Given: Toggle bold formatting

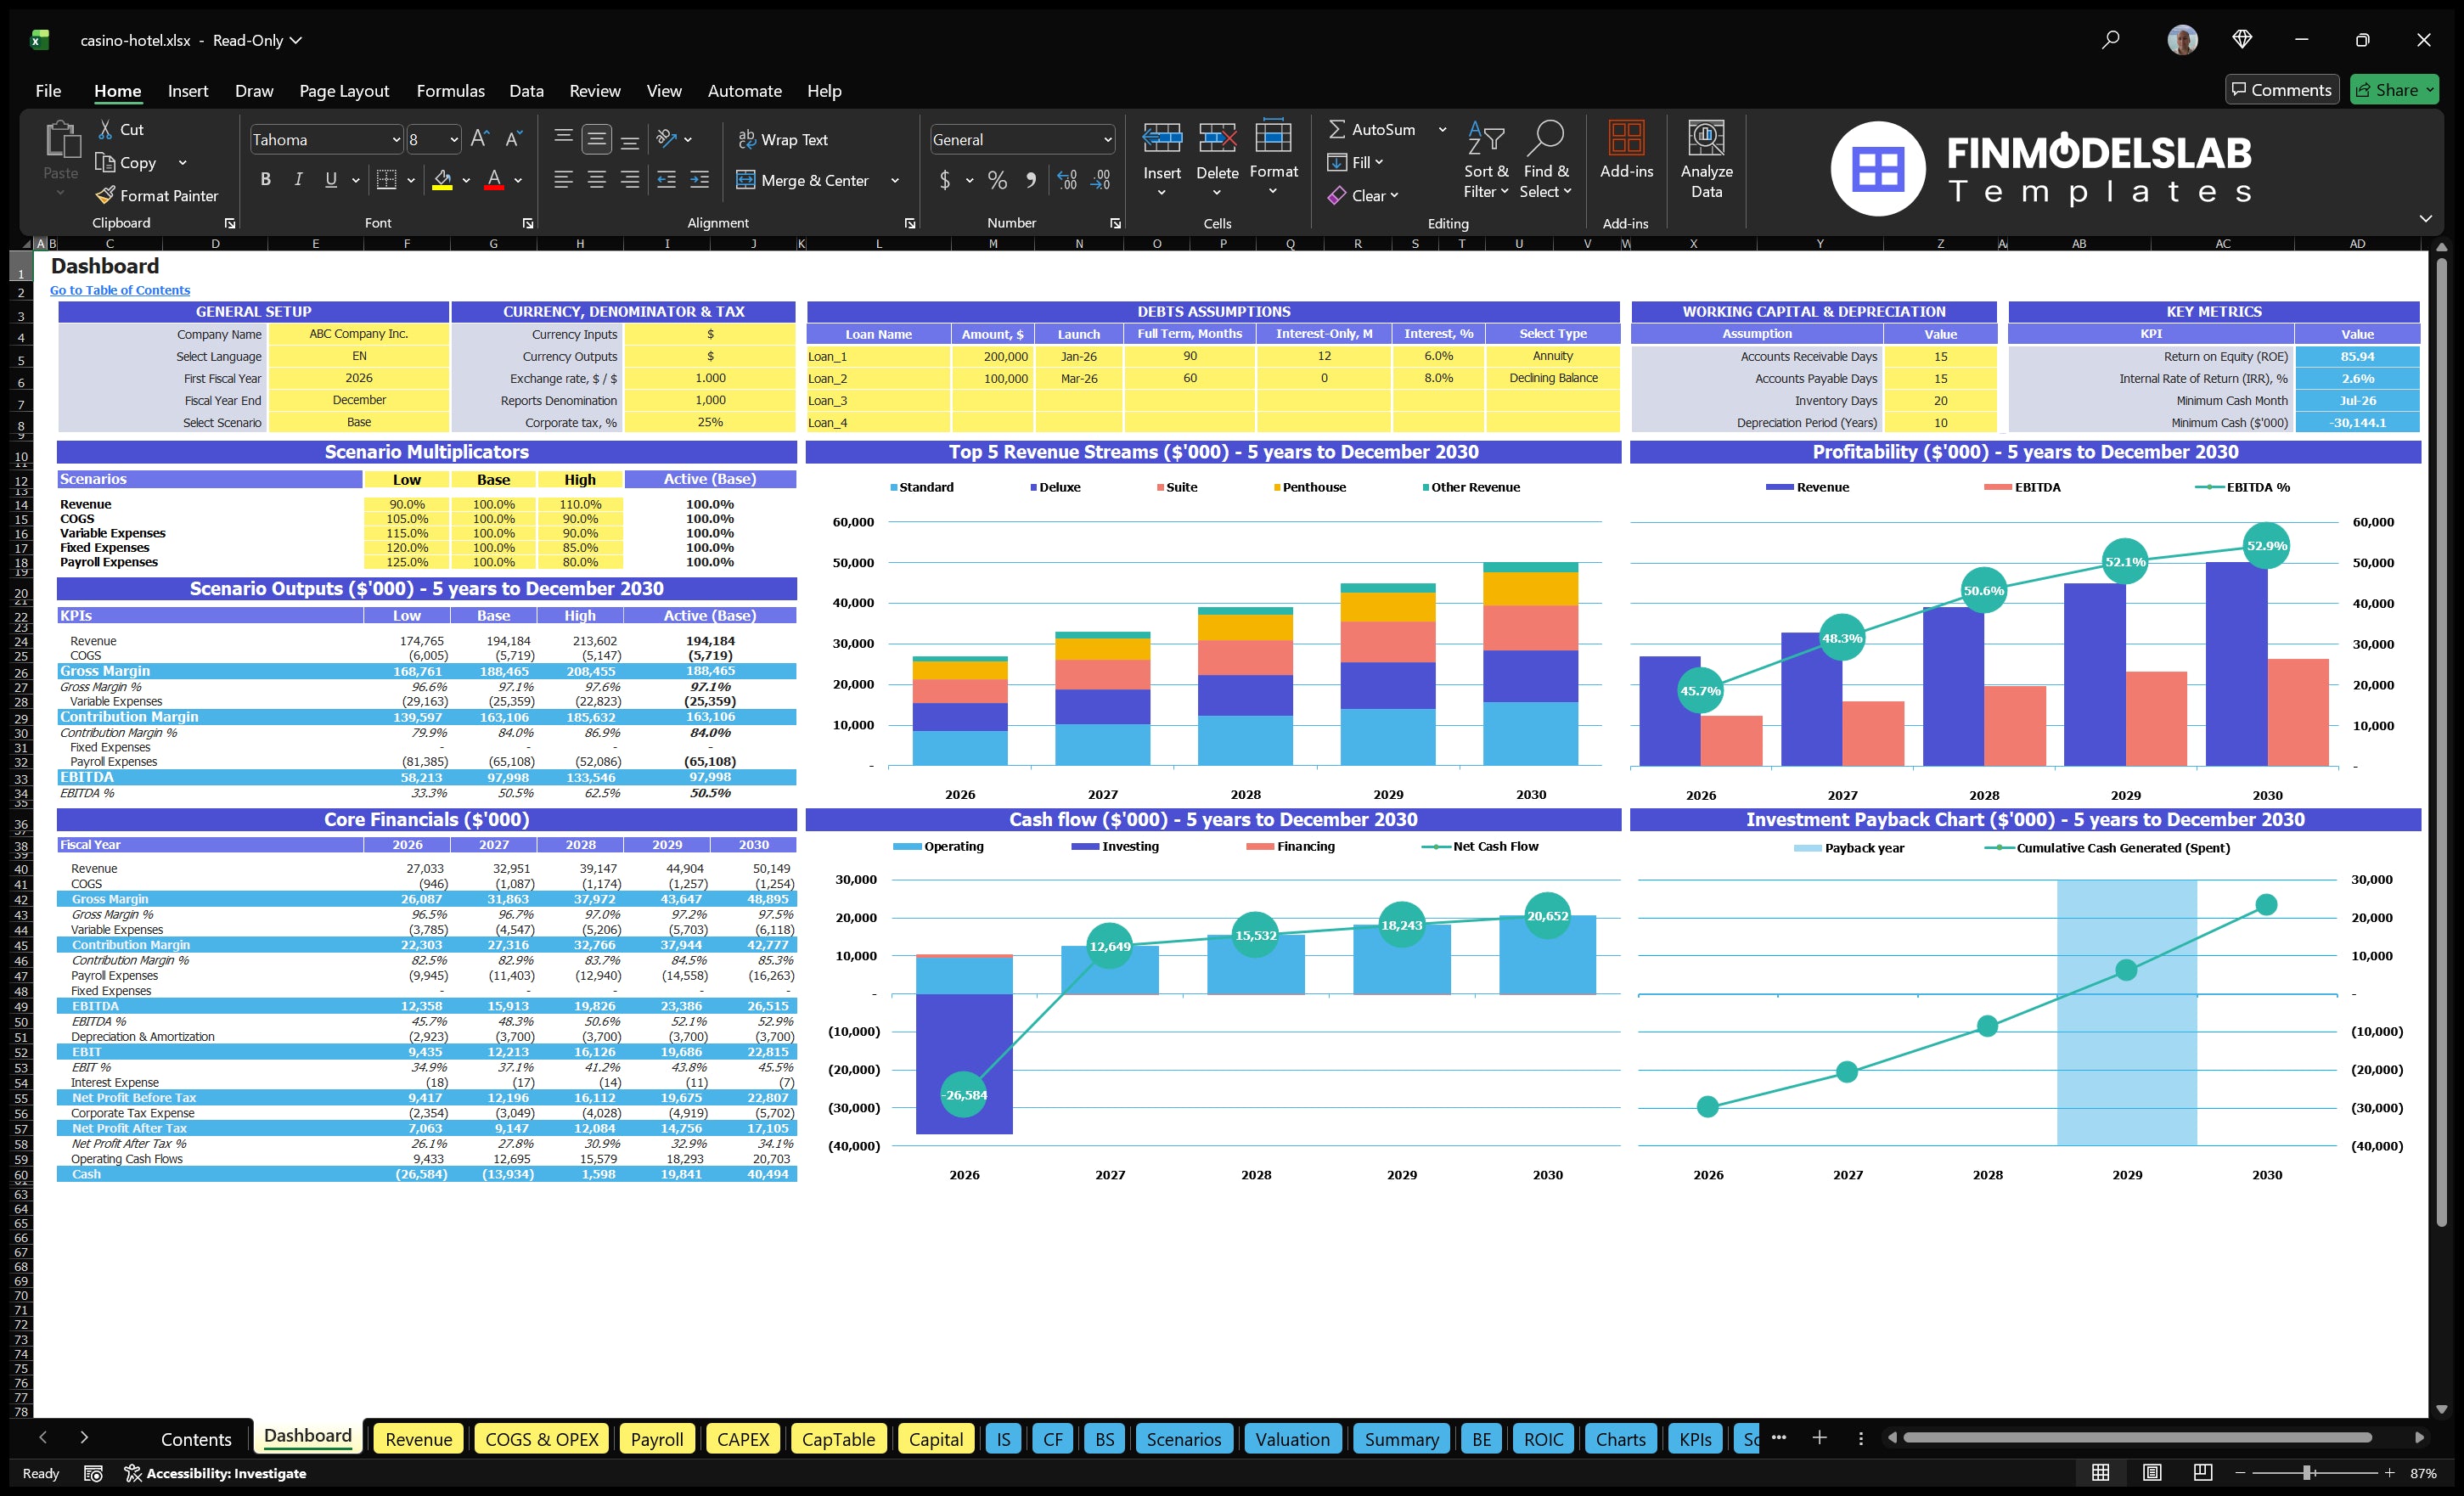Looking at the screenshot, I should tap(265, 179).
